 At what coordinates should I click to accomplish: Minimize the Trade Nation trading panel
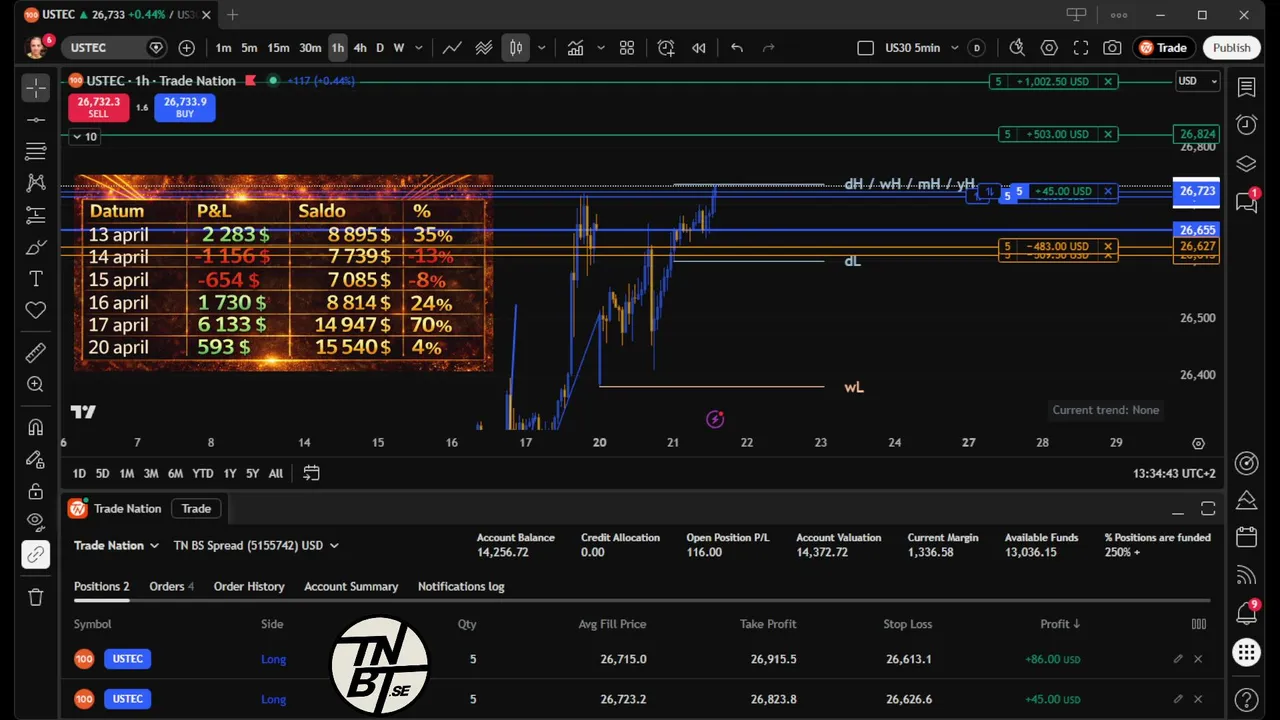pos(1177,510)
